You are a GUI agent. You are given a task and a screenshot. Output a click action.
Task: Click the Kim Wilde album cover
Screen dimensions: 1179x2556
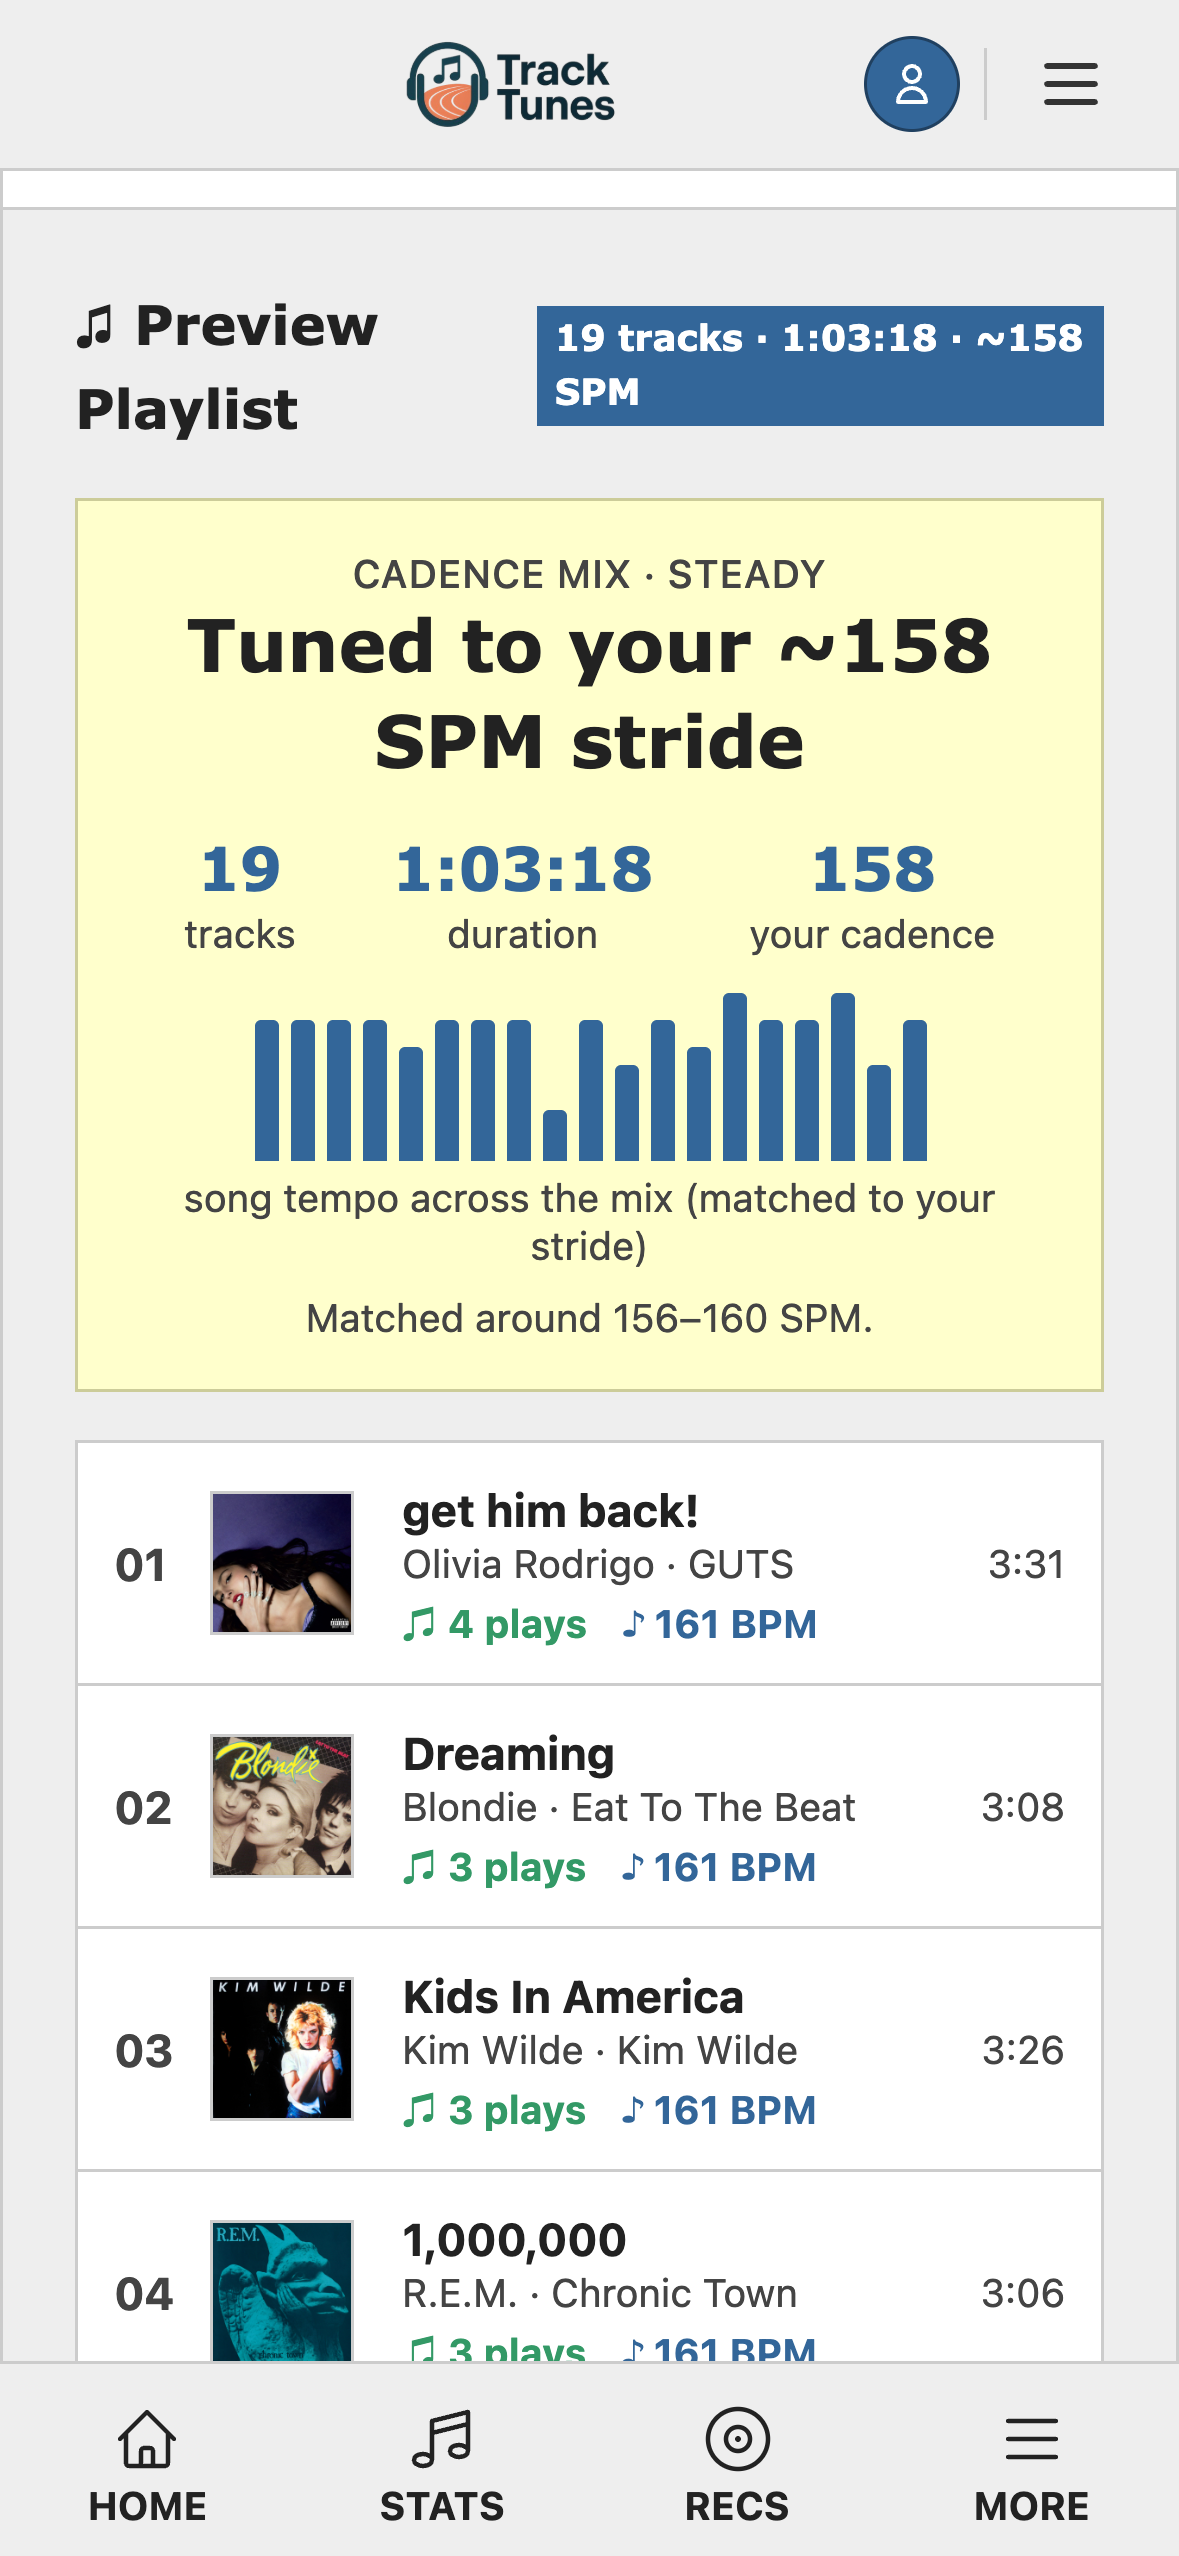pos(282,2049)
